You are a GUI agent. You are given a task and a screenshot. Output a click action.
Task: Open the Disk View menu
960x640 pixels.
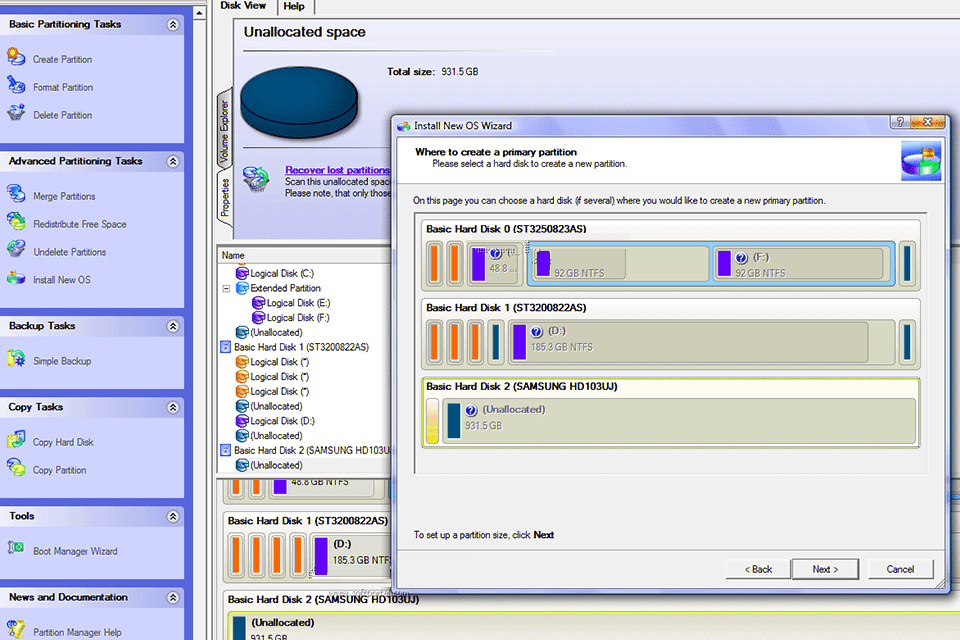click(x=243, y=5)
